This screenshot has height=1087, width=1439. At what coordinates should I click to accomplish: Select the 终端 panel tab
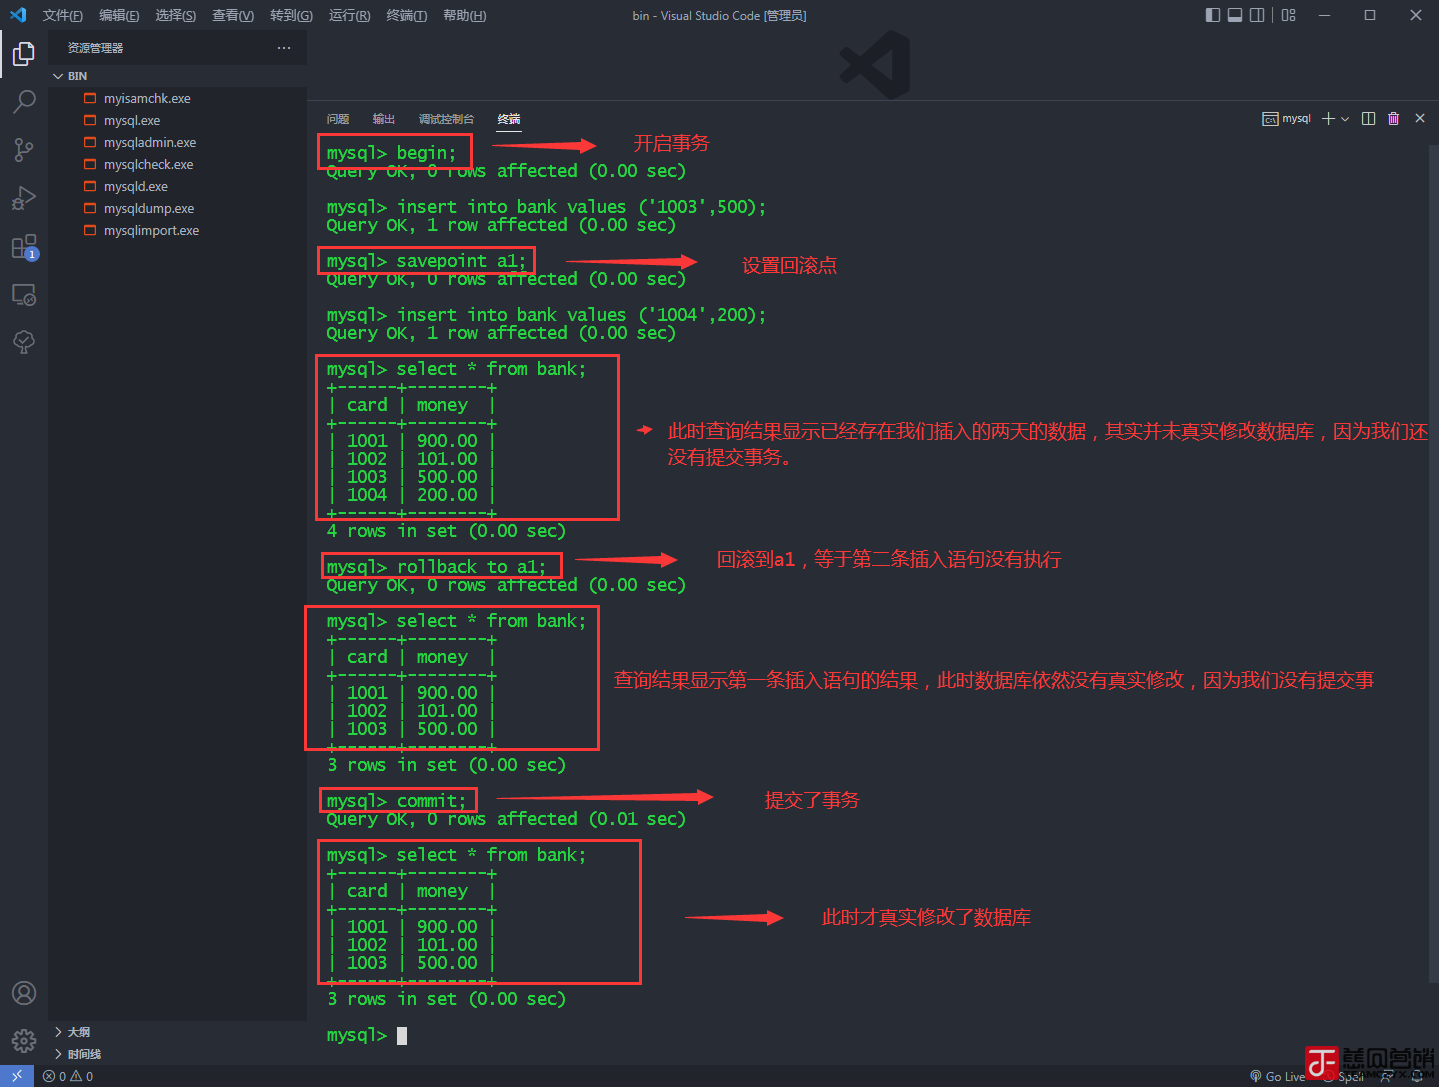point(509,119)
